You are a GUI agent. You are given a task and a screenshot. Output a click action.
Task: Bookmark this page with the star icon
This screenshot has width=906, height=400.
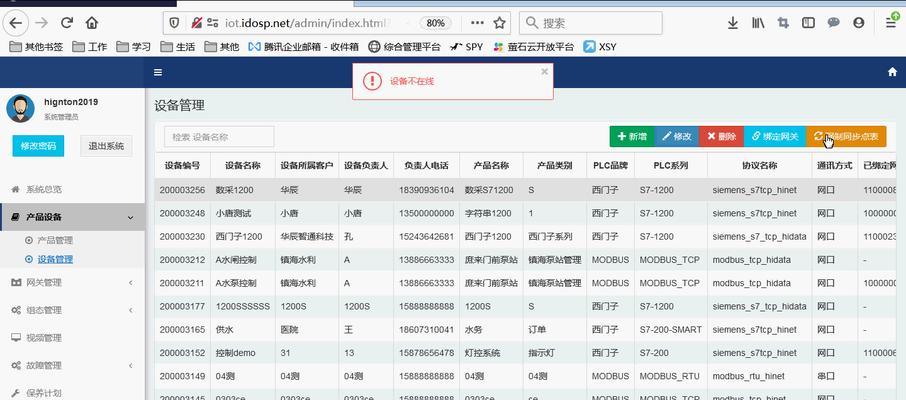499,23
